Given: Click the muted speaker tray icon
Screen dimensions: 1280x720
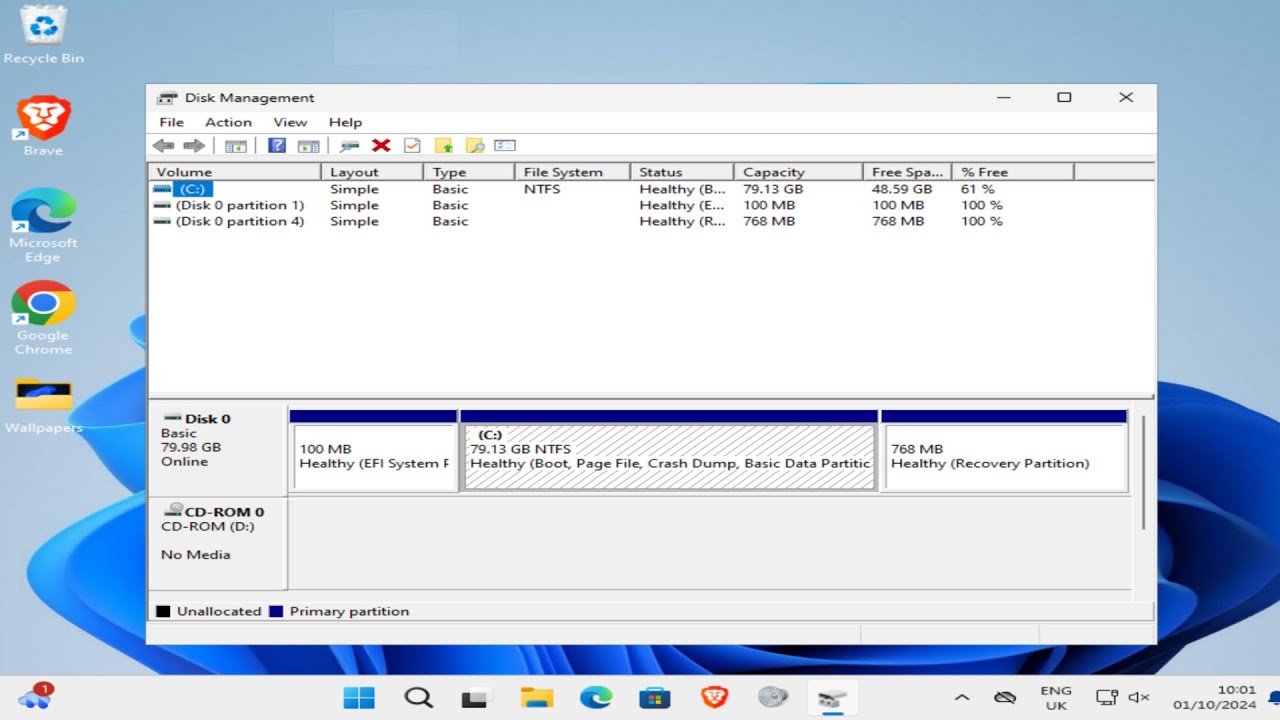Looking at the screenshot, I should [1138, 698].
